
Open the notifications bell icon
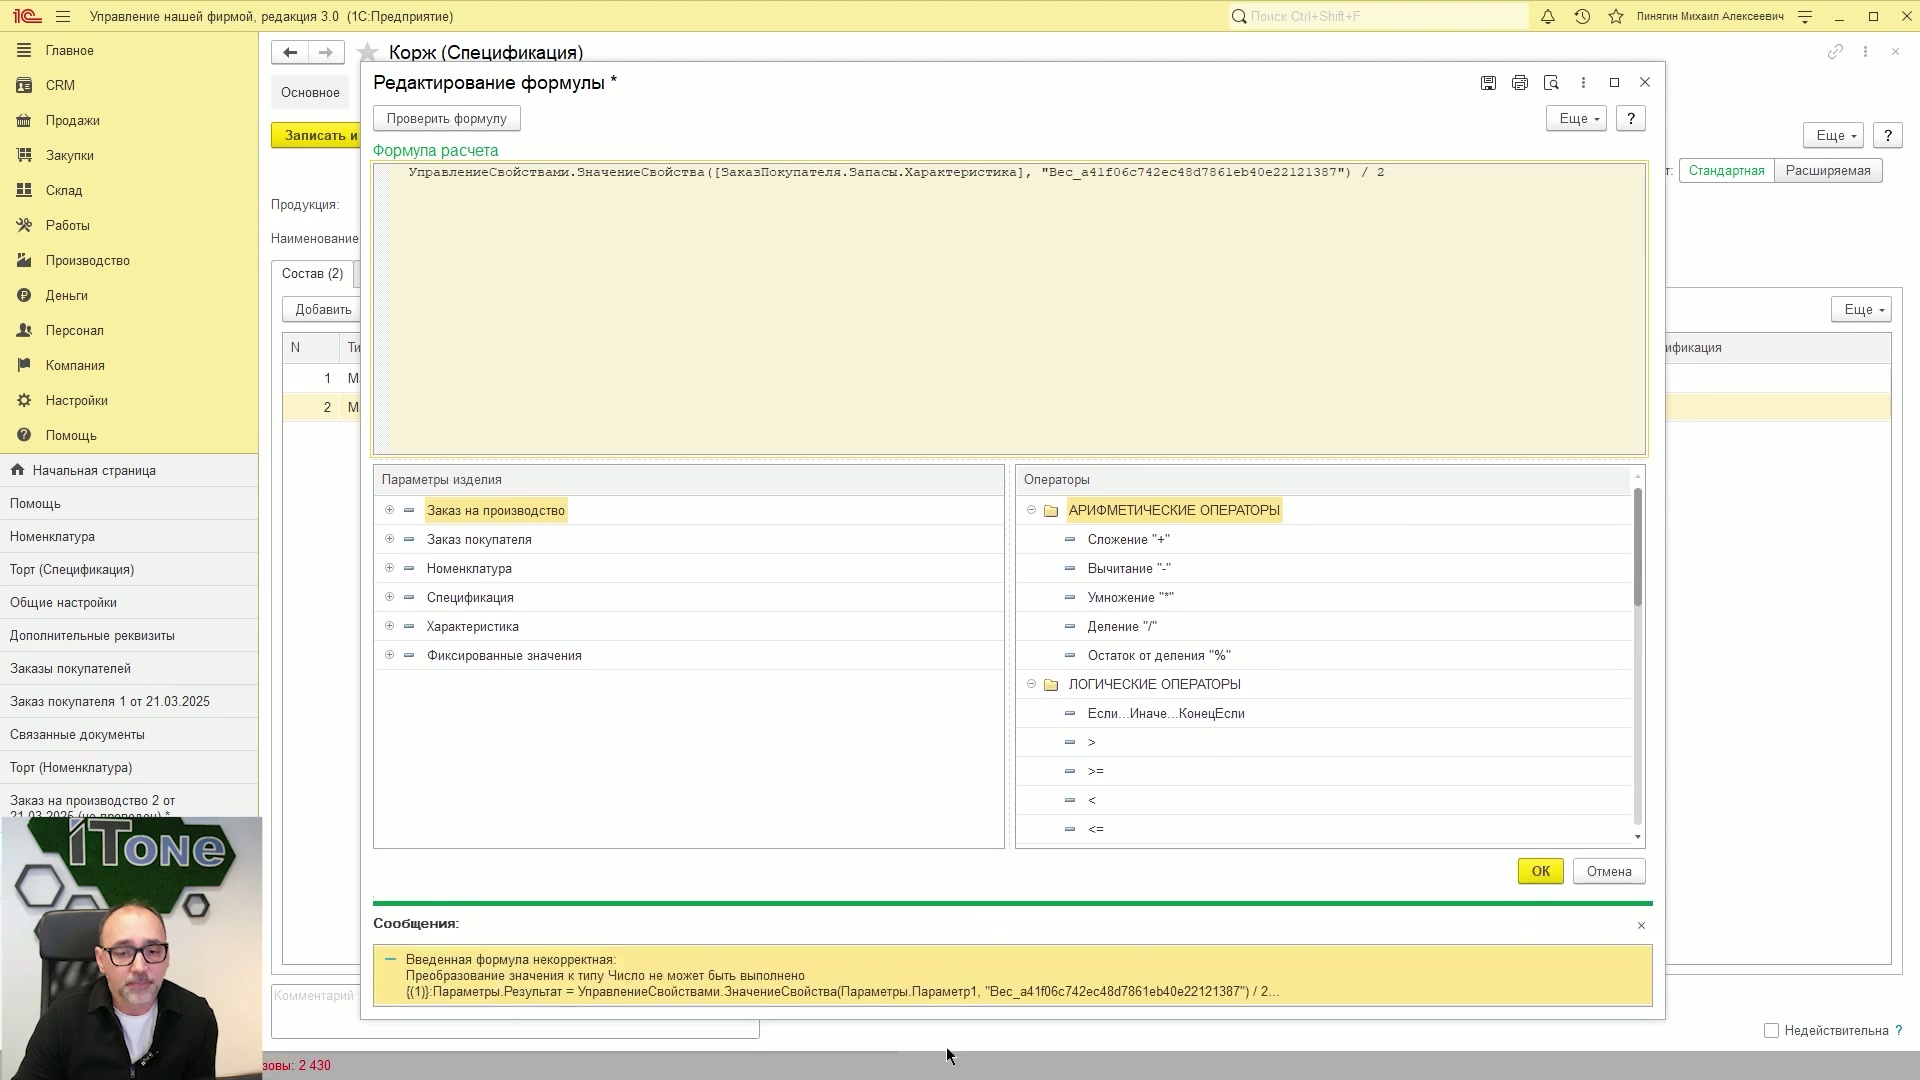coord(1547,17)
